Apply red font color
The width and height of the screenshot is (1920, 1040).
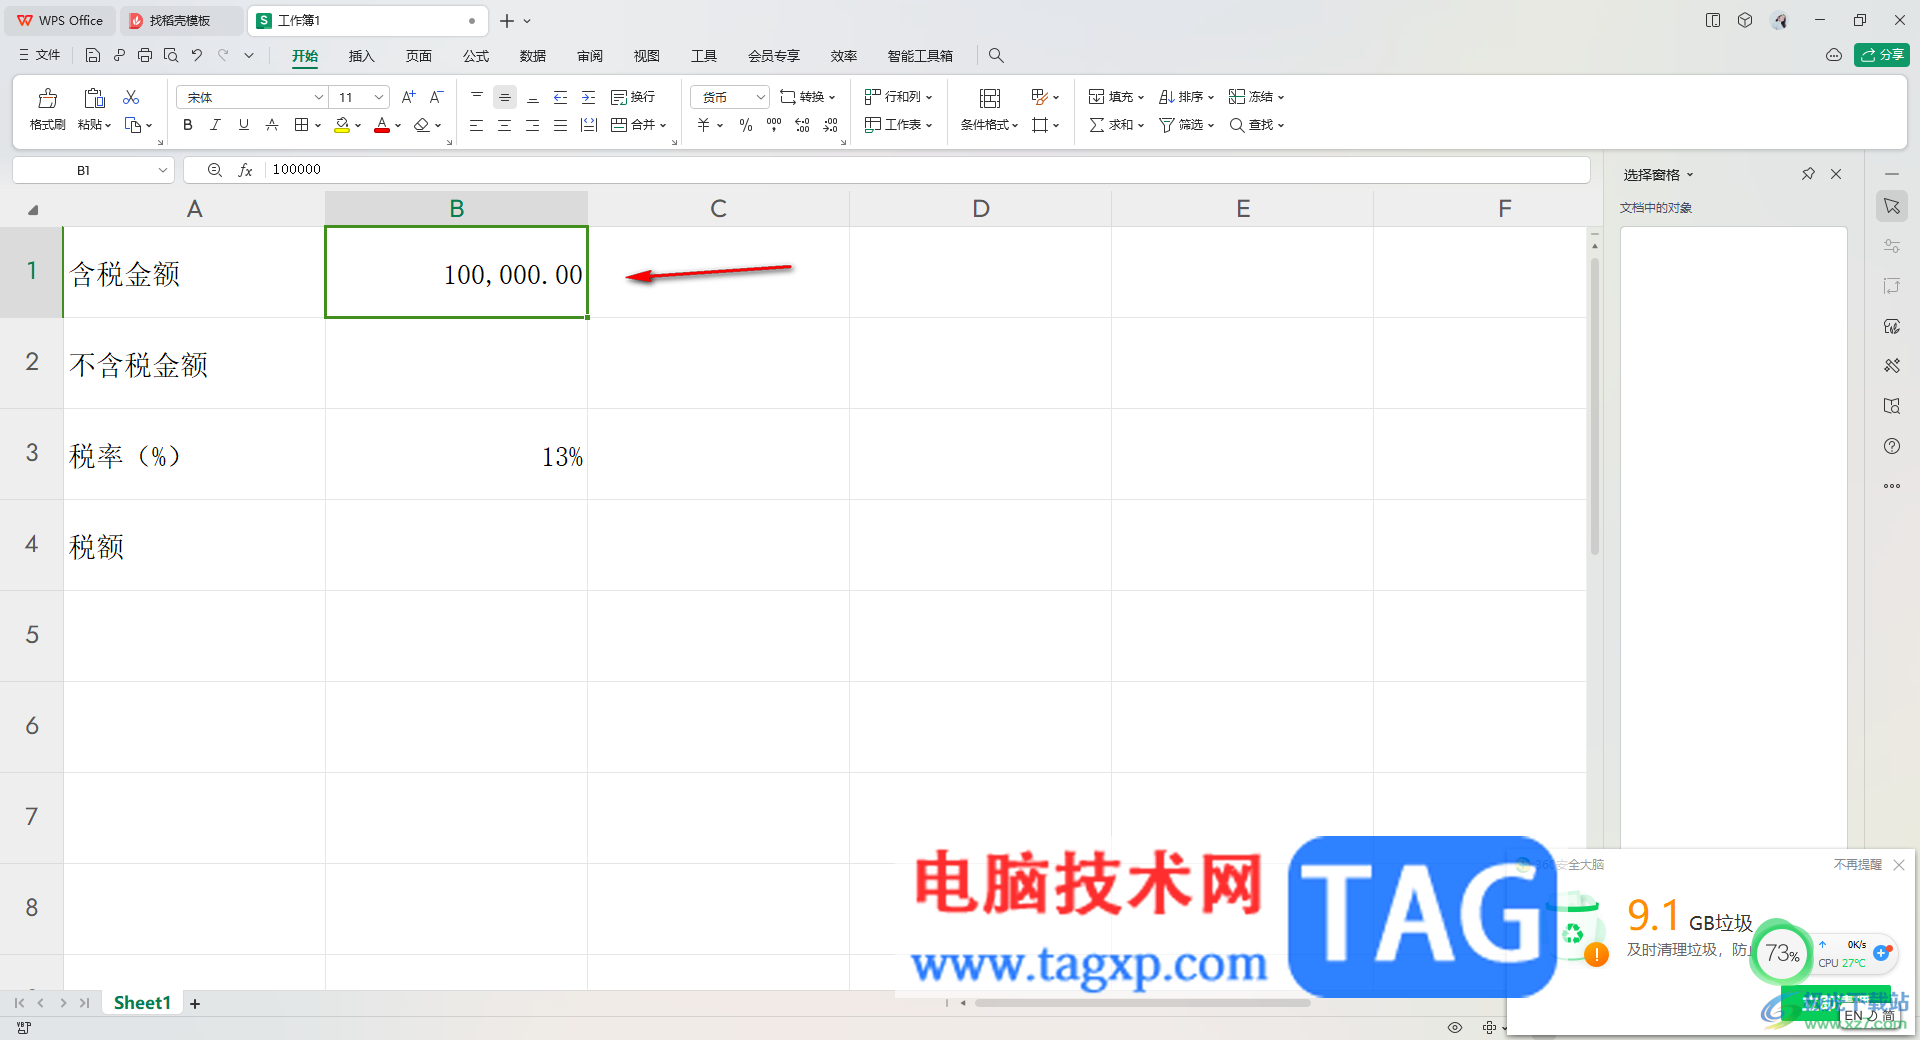(x=381, y=125)
